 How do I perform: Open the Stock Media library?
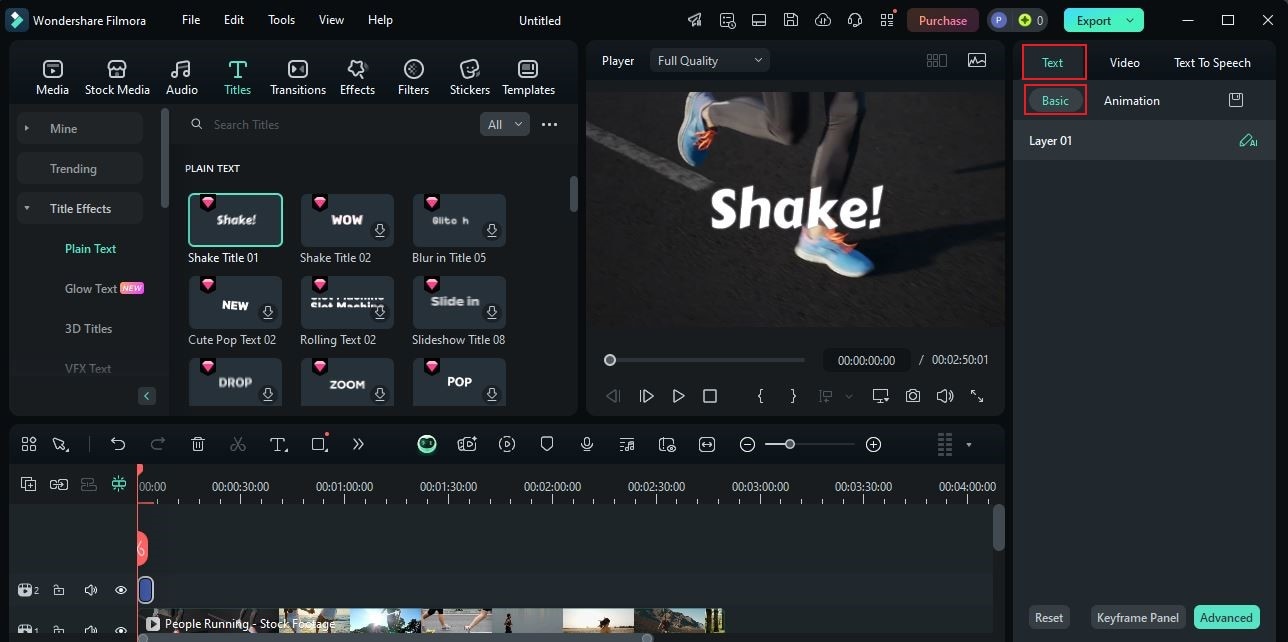pos(117,77)
